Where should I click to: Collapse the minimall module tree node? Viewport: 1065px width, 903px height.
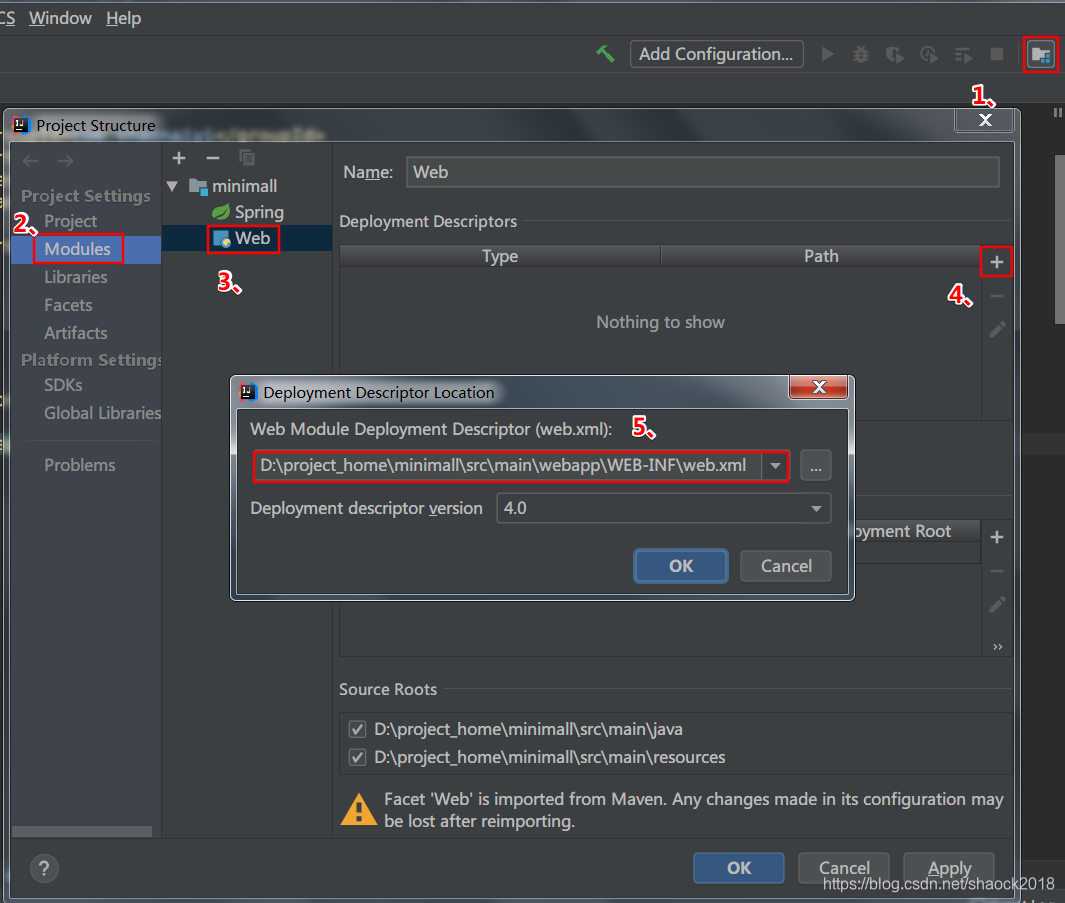click(x=173, y=186)
